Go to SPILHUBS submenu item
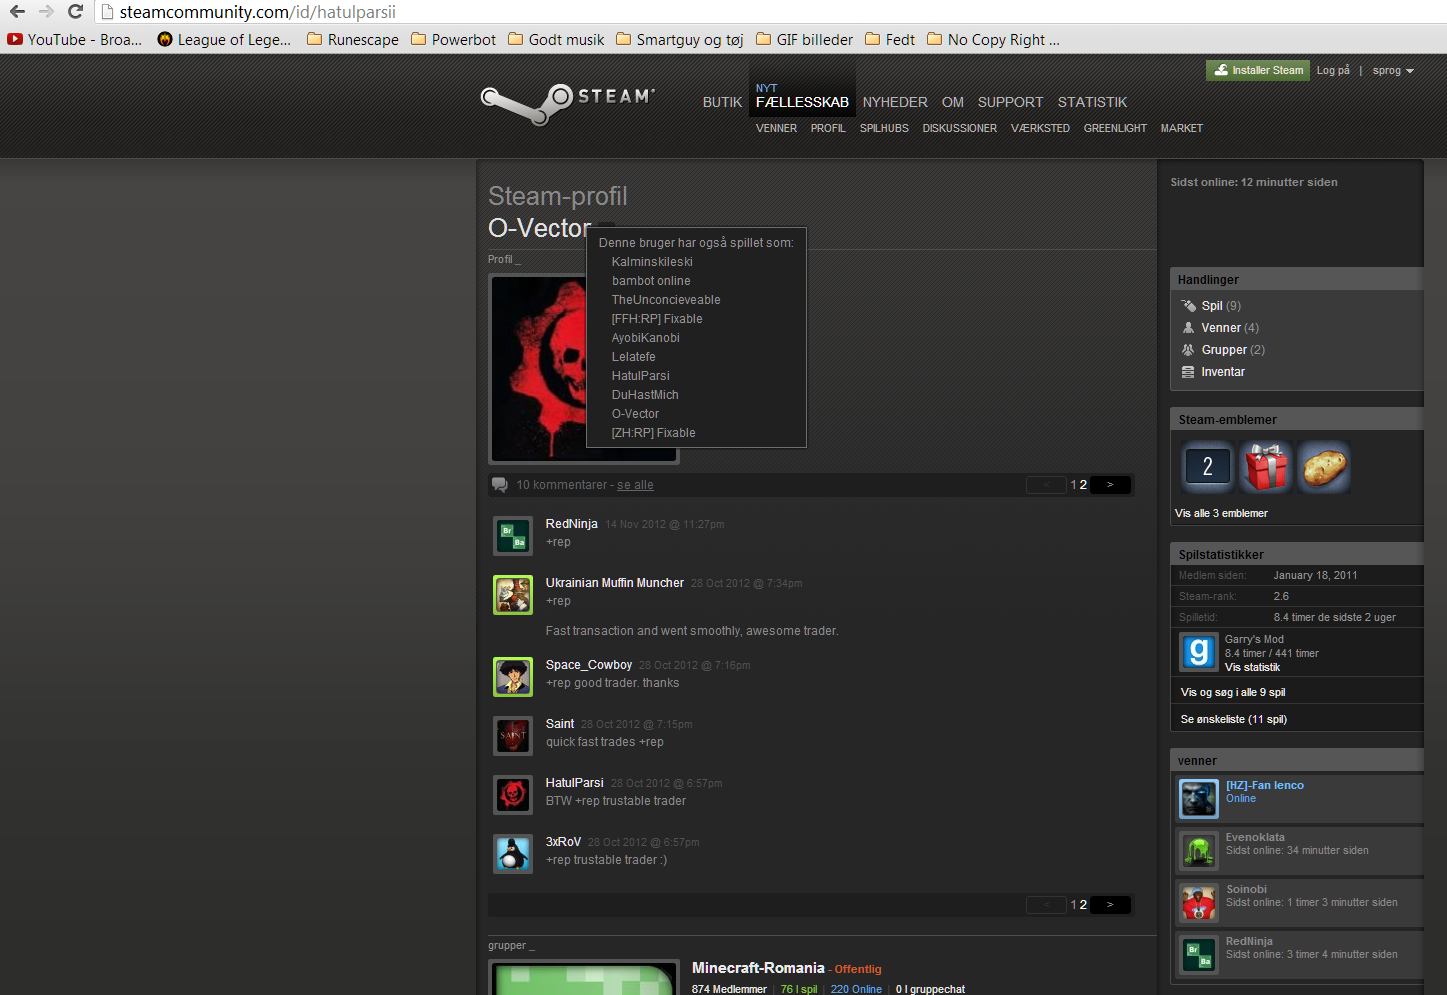The image size is (1447, 995). click(x=884, y=128)
